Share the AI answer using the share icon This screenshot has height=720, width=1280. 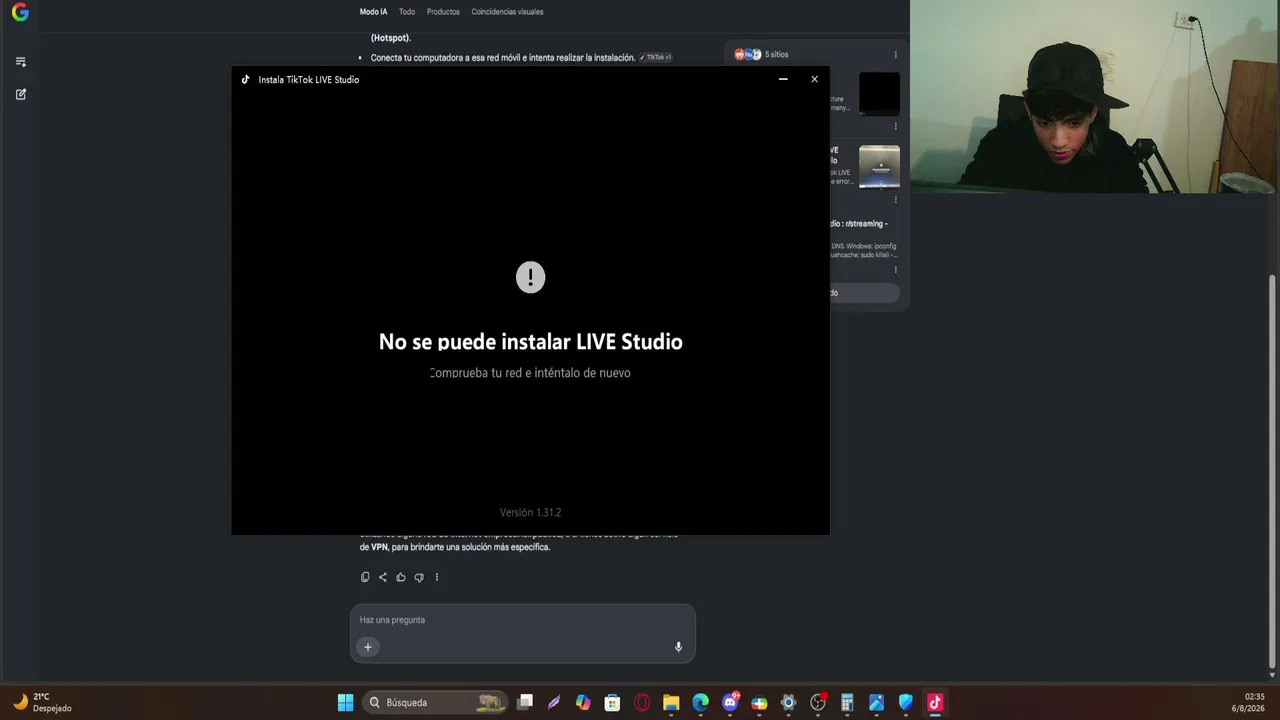[383, 577]
